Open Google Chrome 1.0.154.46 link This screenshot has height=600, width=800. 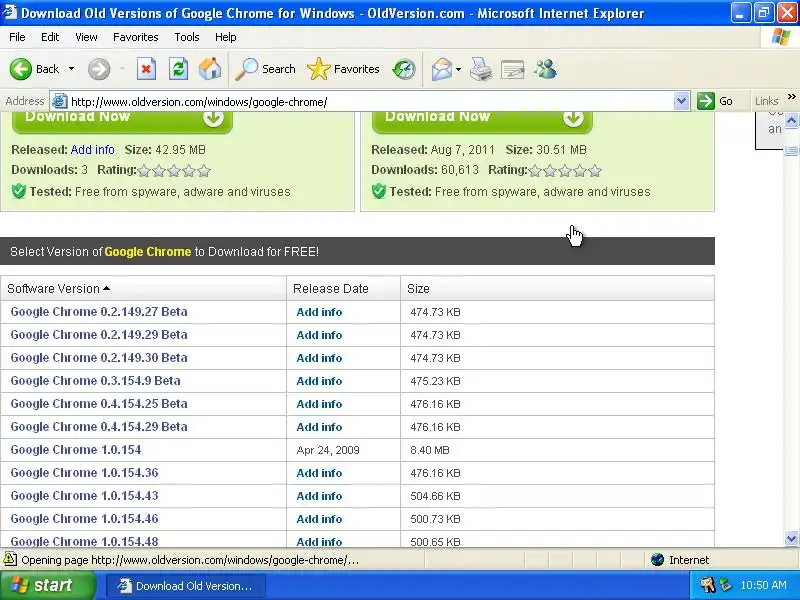pyautogui.click(x=84, y=518)
